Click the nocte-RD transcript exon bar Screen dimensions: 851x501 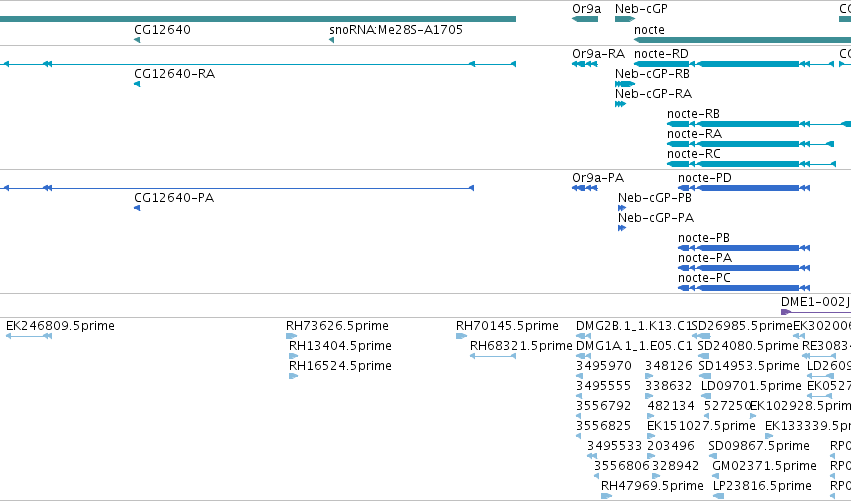pos(748,64)
